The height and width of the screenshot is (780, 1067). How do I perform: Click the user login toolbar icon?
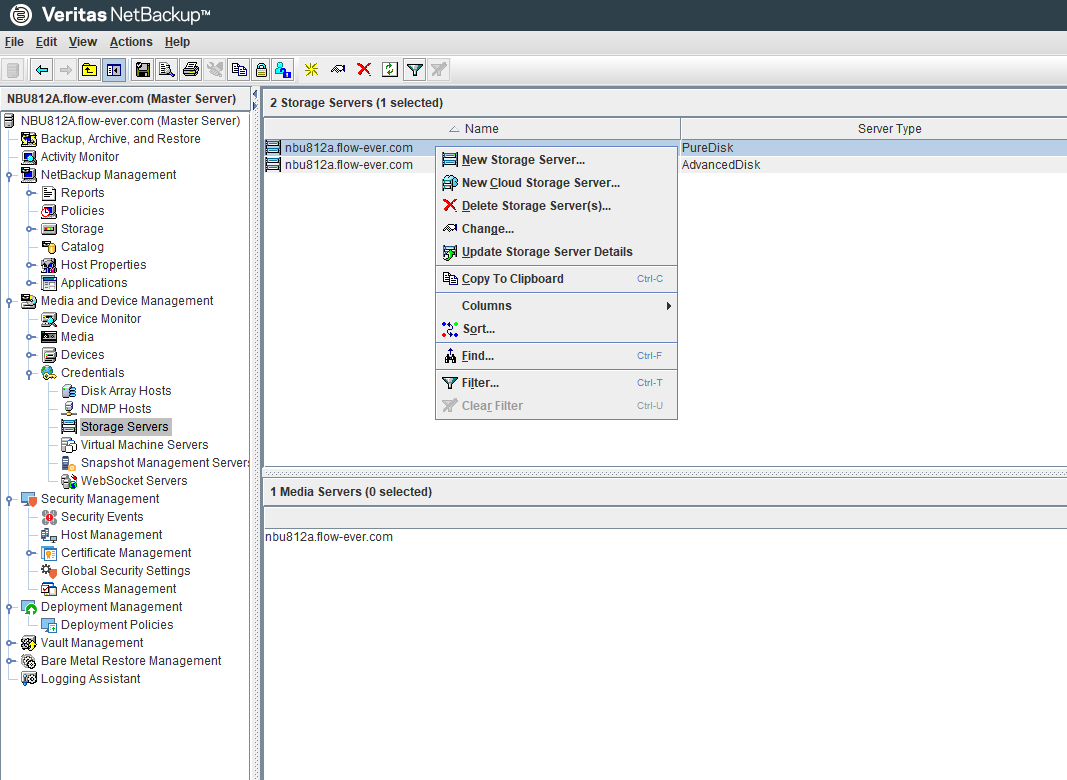[283, 69]
